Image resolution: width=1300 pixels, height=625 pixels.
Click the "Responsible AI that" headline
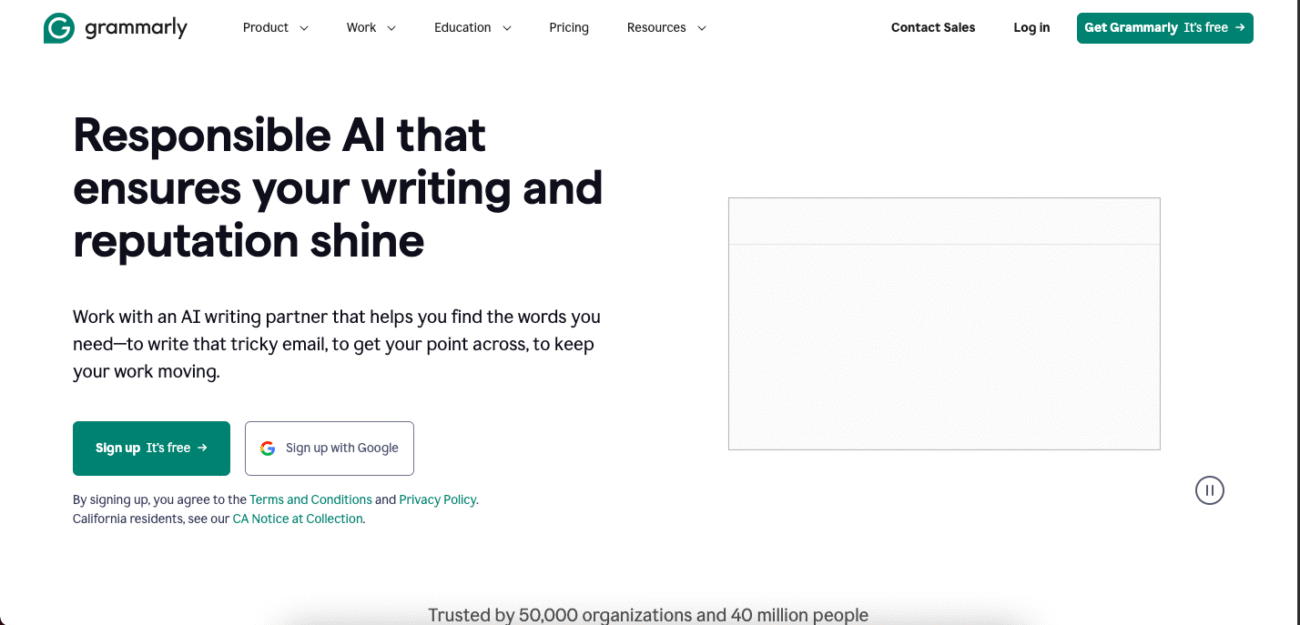coord(279,135)
